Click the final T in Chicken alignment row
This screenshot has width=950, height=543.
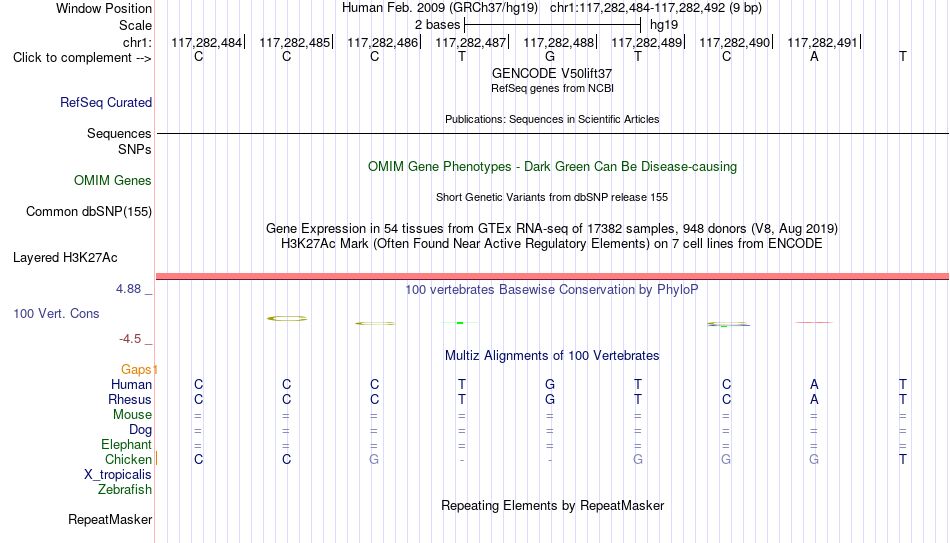[903, 459]
